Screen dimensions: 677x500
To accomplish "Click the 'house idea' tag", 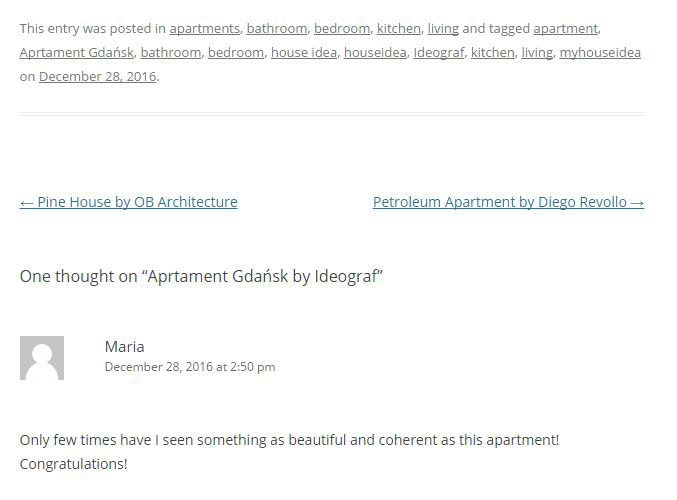I will point(303,52).
